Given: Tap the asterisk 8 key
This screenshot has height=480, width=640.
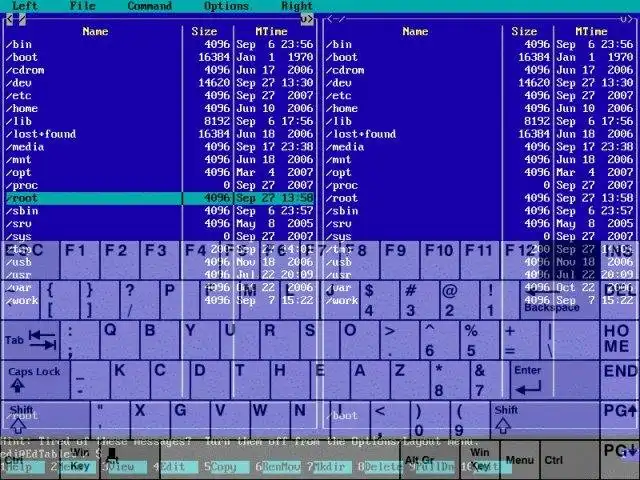Looking at the screenshot, I should pos(449,380).
